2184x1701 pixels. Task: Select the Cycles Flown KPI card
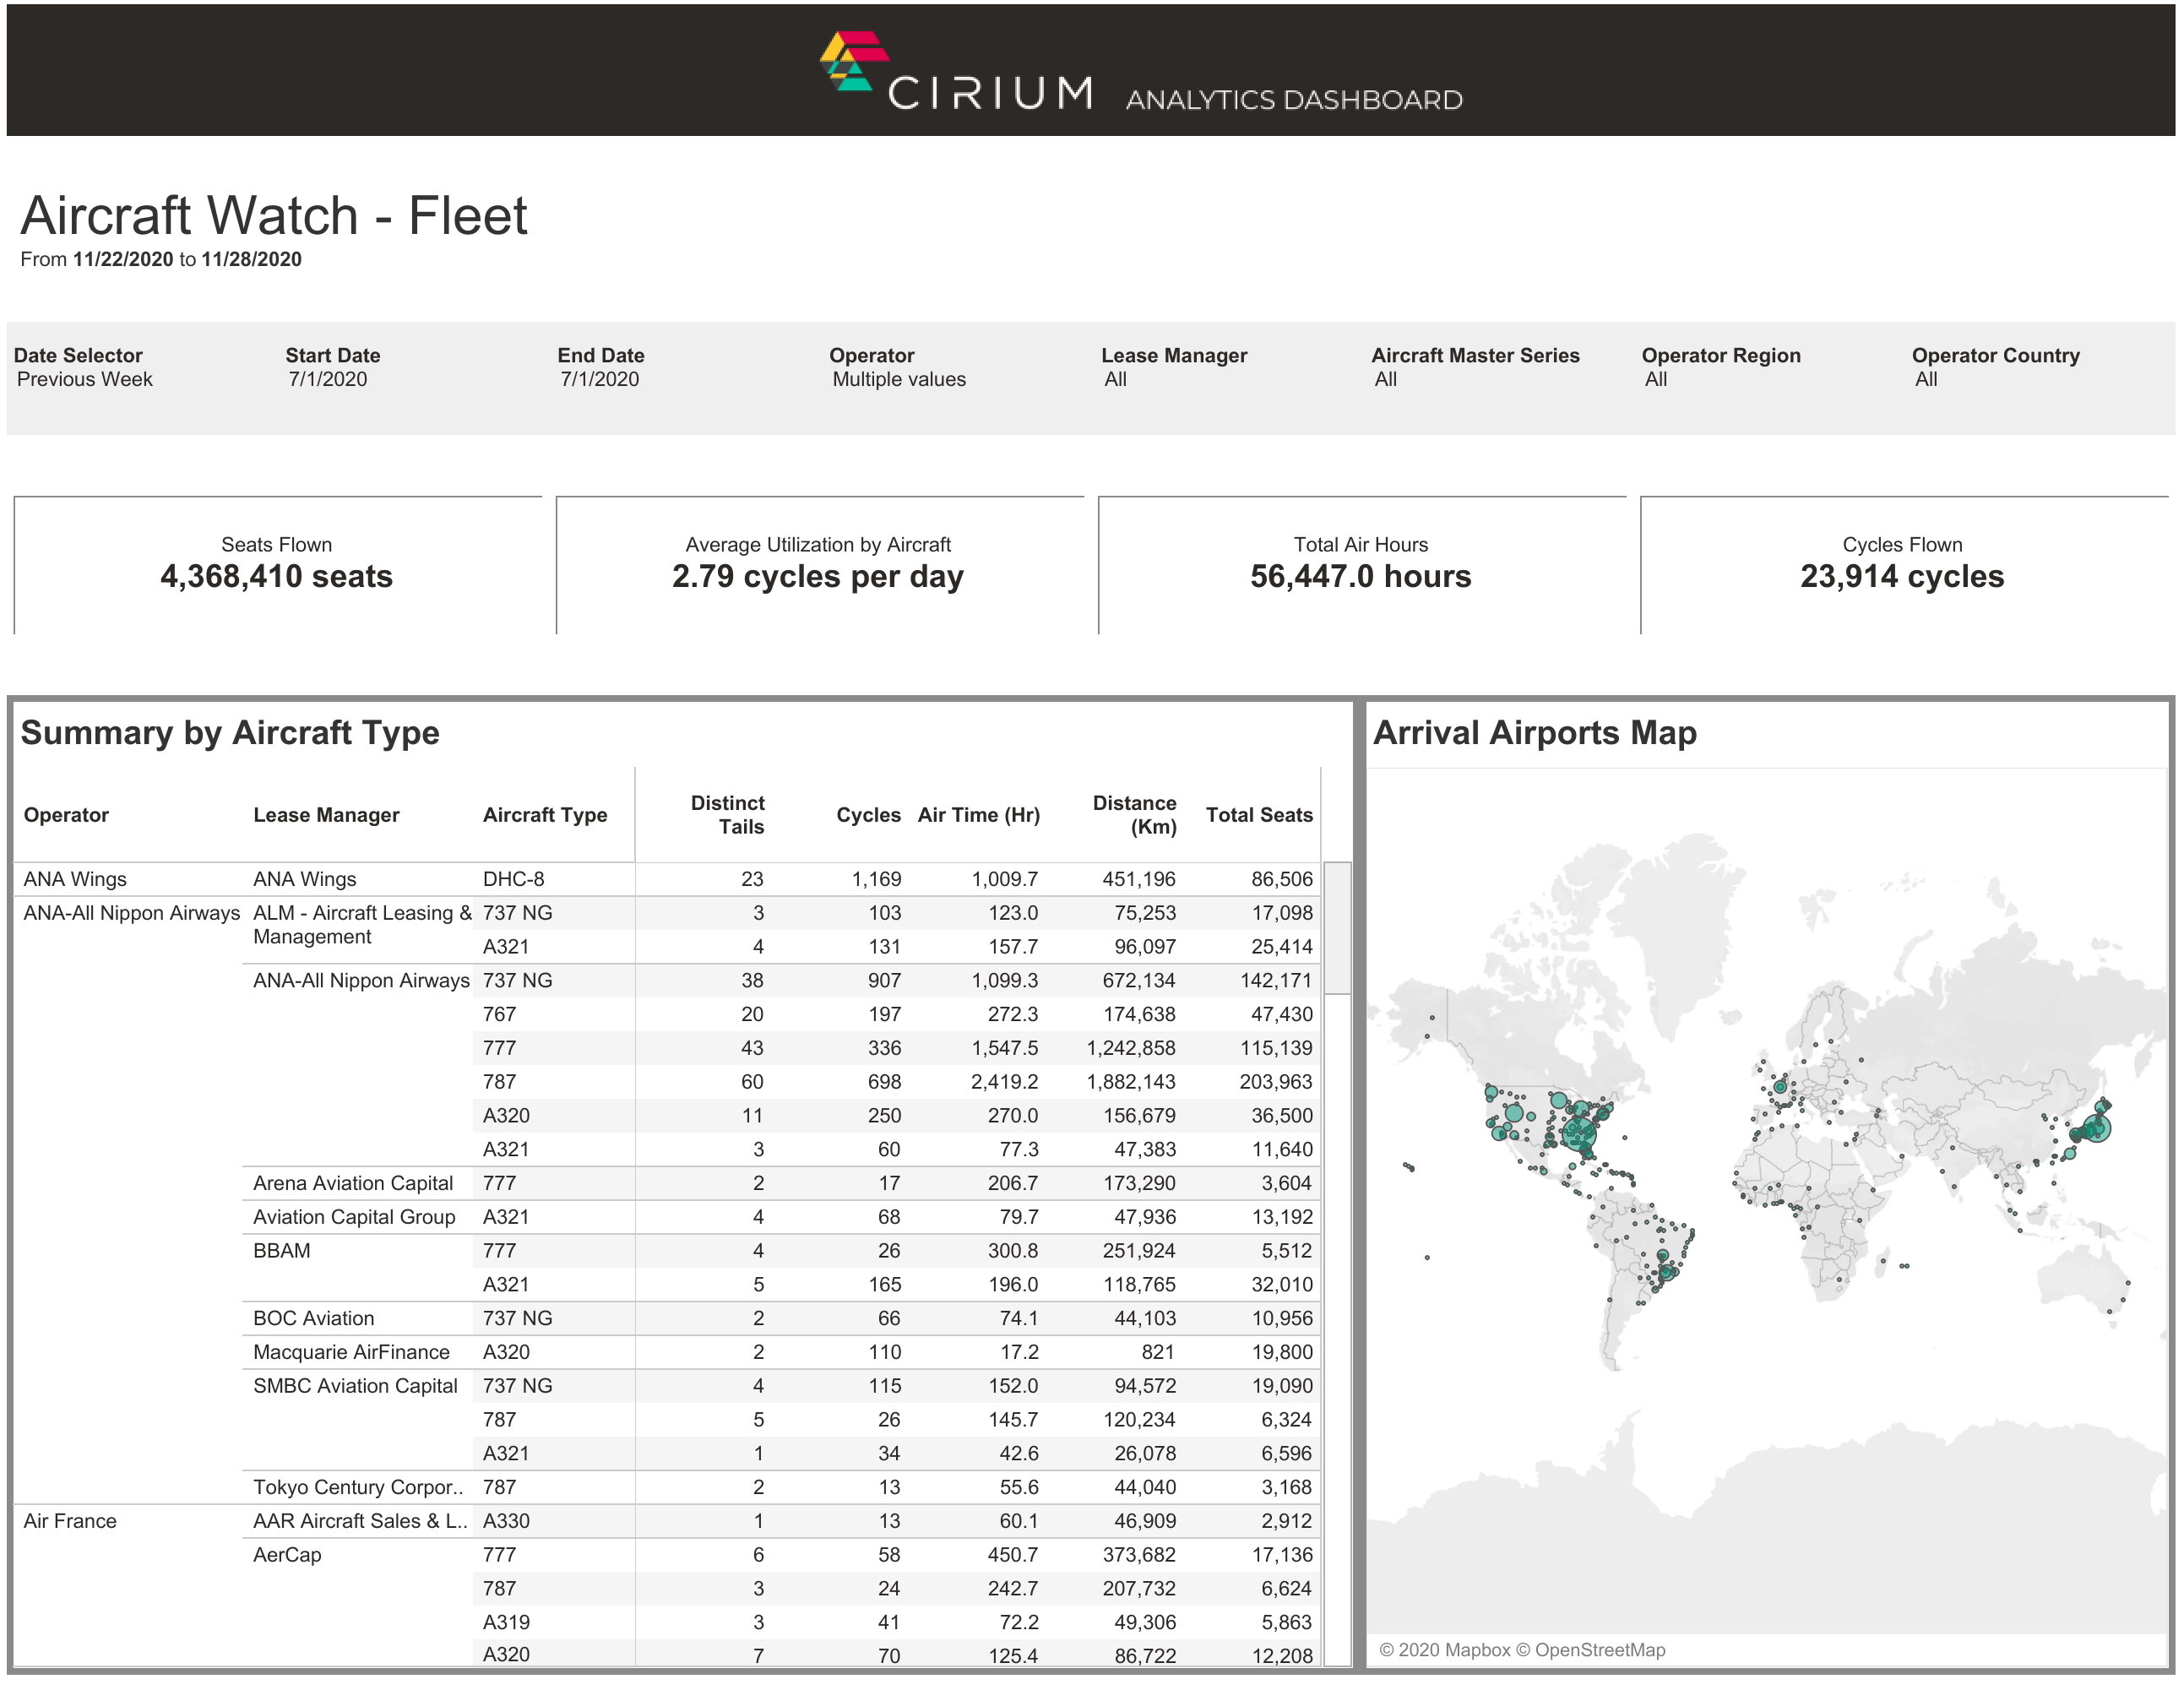(1903, 565)
